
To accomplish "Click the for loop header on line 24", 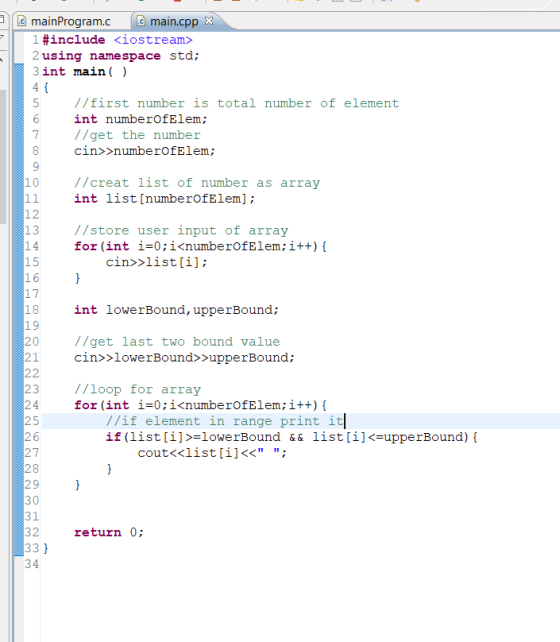I will [x=200, y=405].
